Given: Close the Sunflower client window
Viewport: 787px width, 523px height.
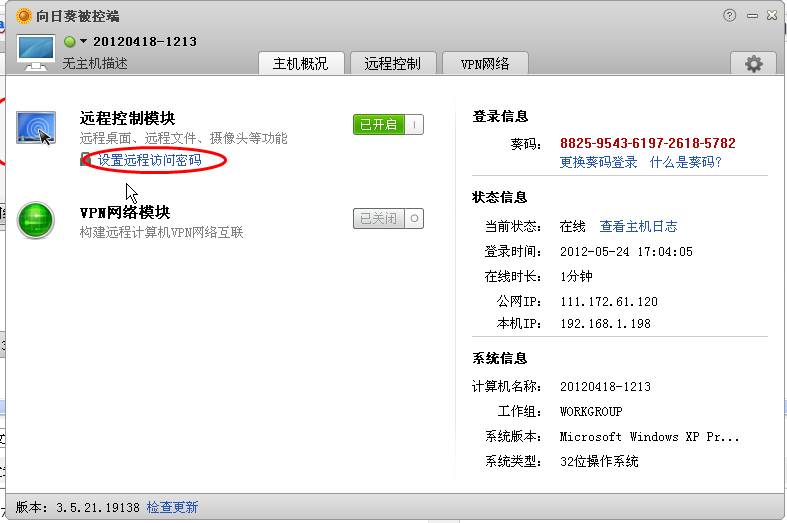Looking at the screenshot, I should coord(772,16).
